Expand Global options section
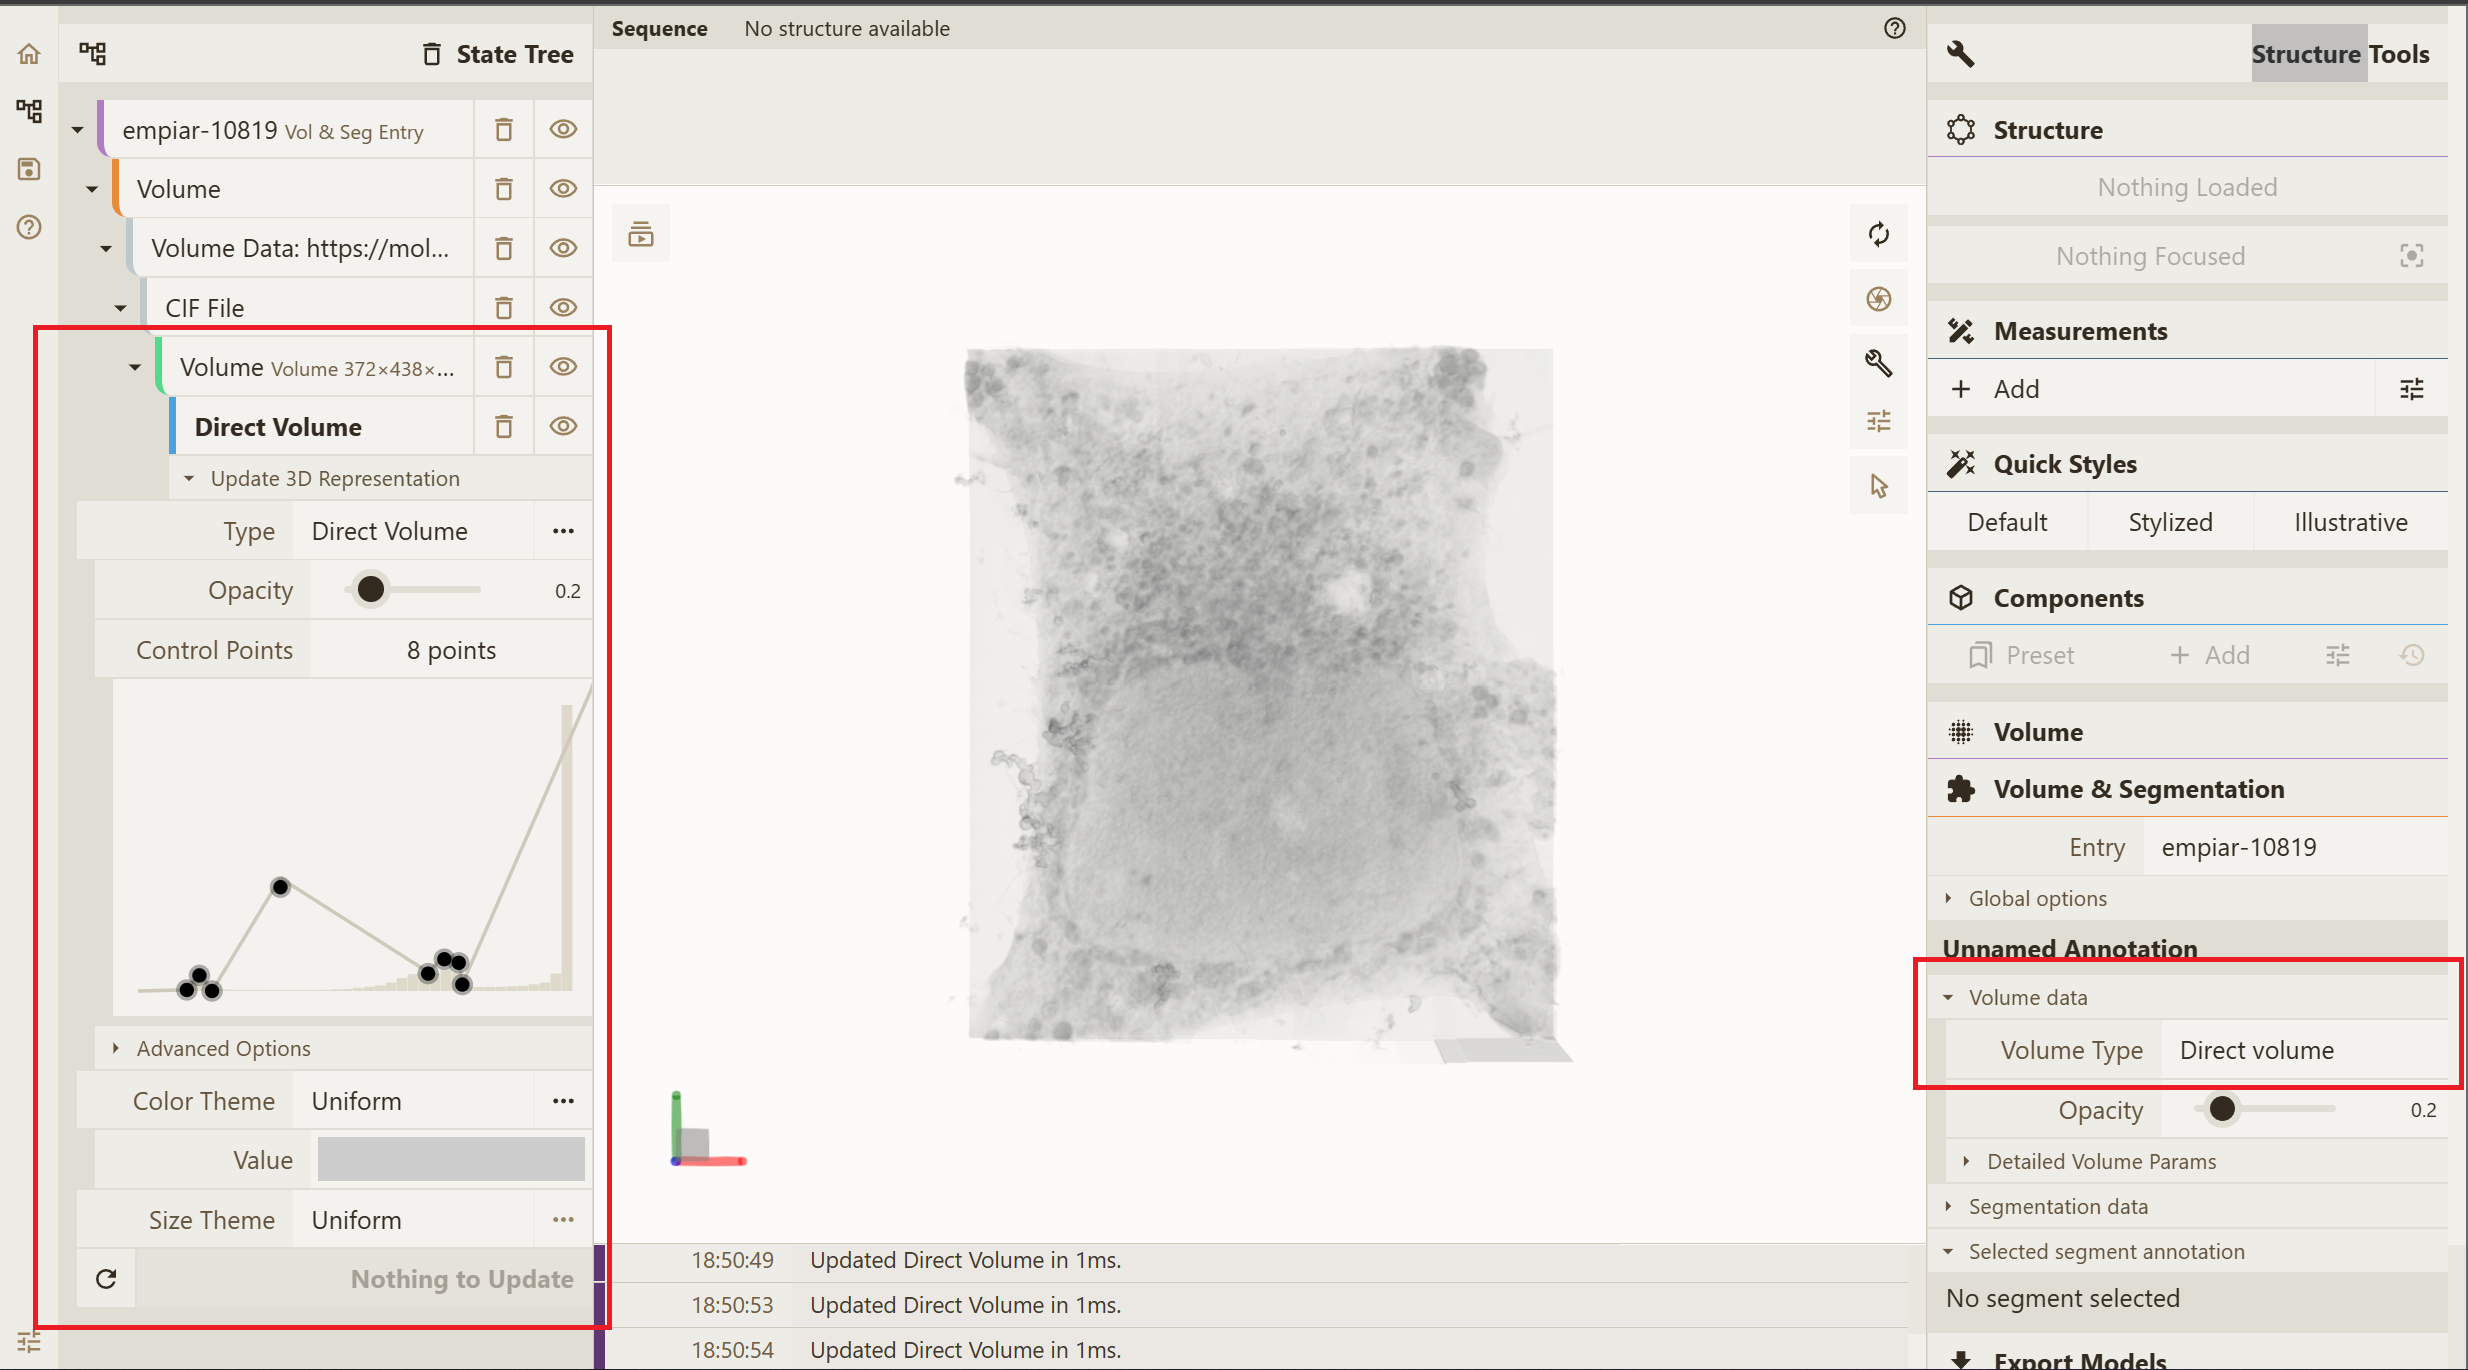Screen dimensions: 2468x1370 (x=2037, y=898)
